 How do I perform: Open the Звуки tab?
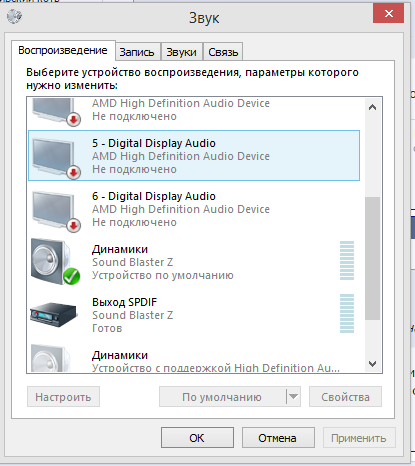click(181, 52)
